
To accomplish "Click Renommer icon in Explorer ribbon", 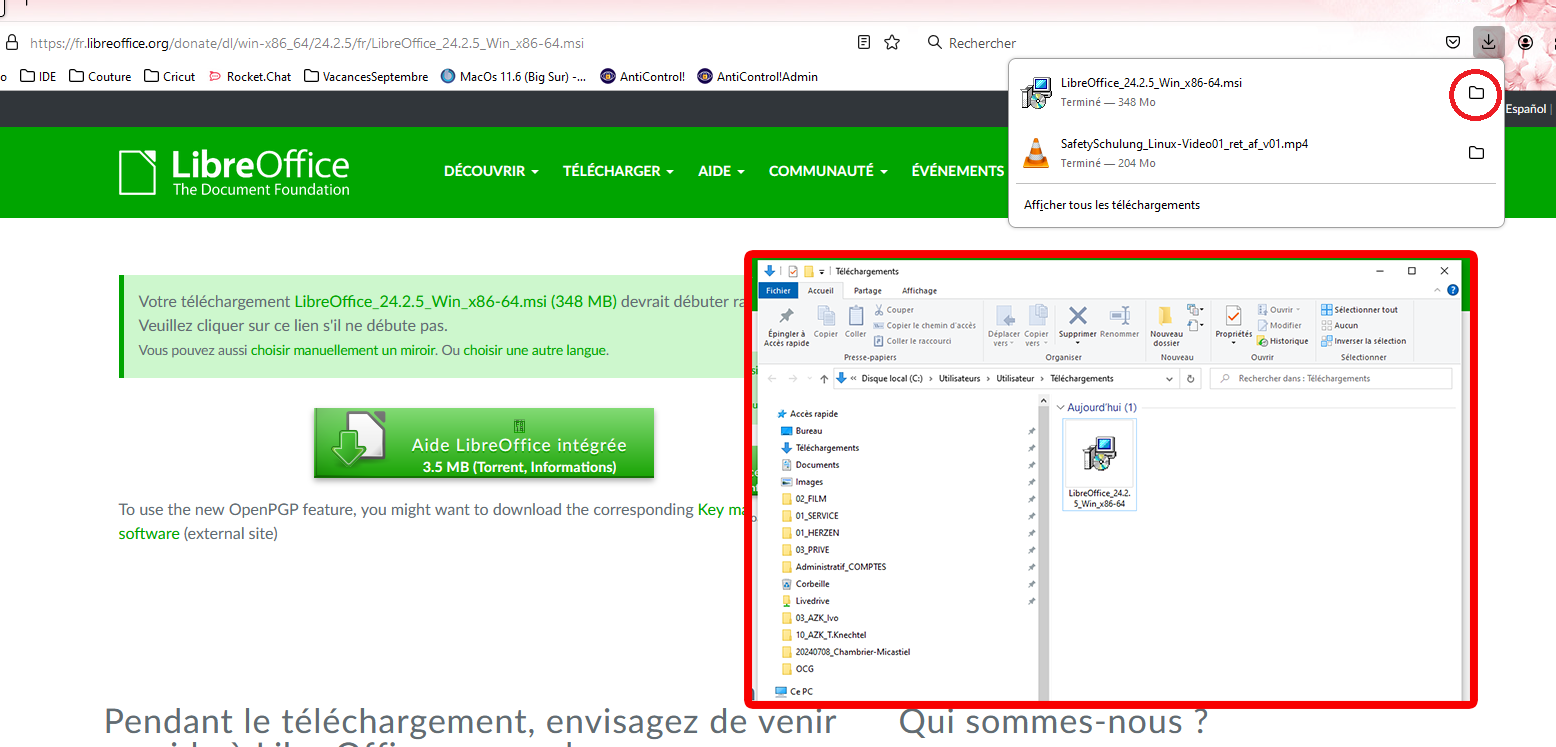I will [x=1120, y=322].
